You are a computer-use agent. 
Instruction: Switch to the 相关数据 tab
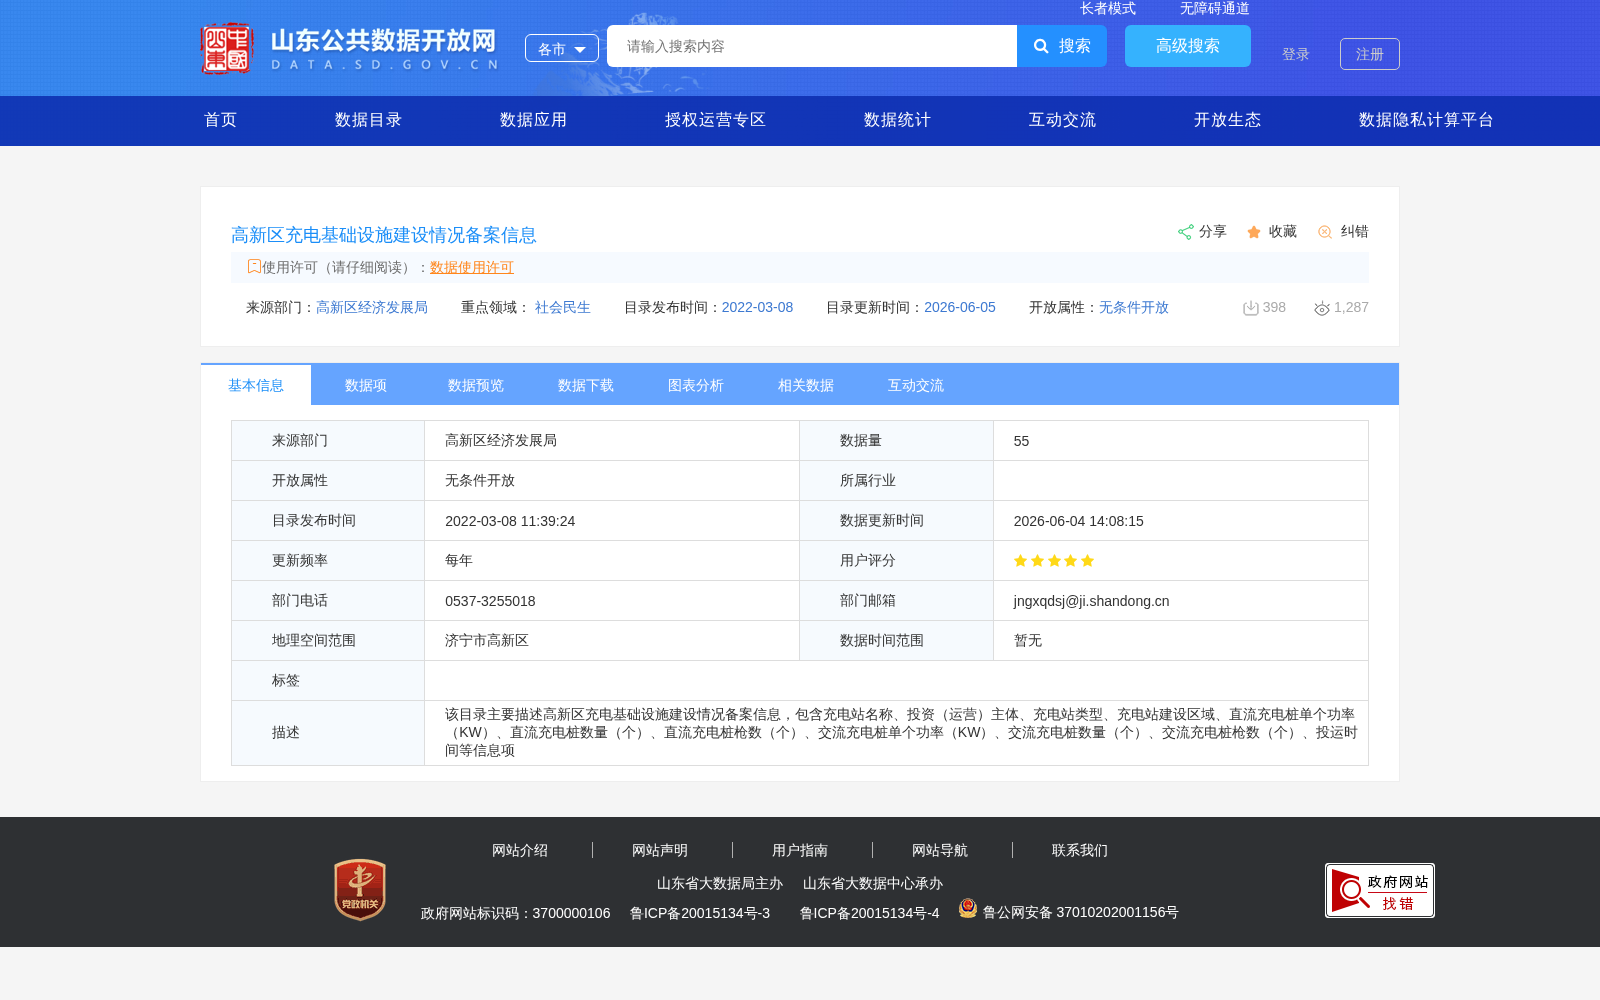point(806,385)
